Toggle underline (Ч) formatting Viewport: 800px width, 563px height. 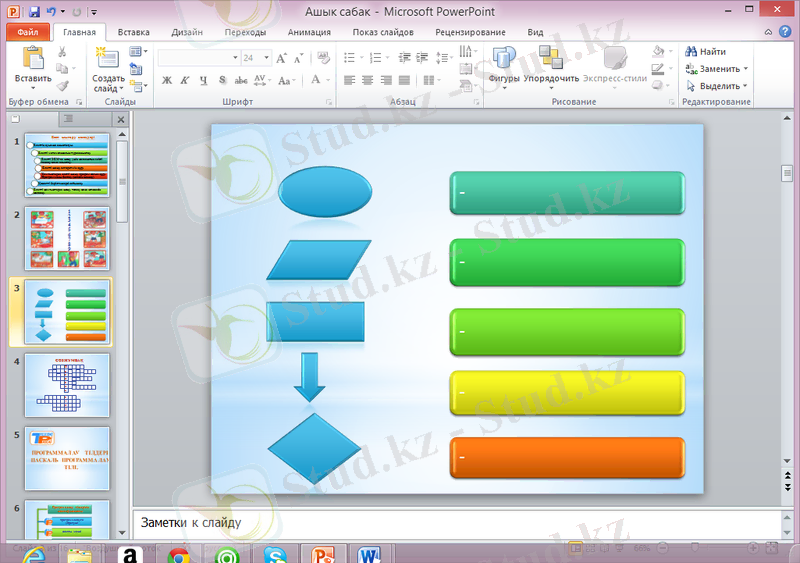(203, 80)
